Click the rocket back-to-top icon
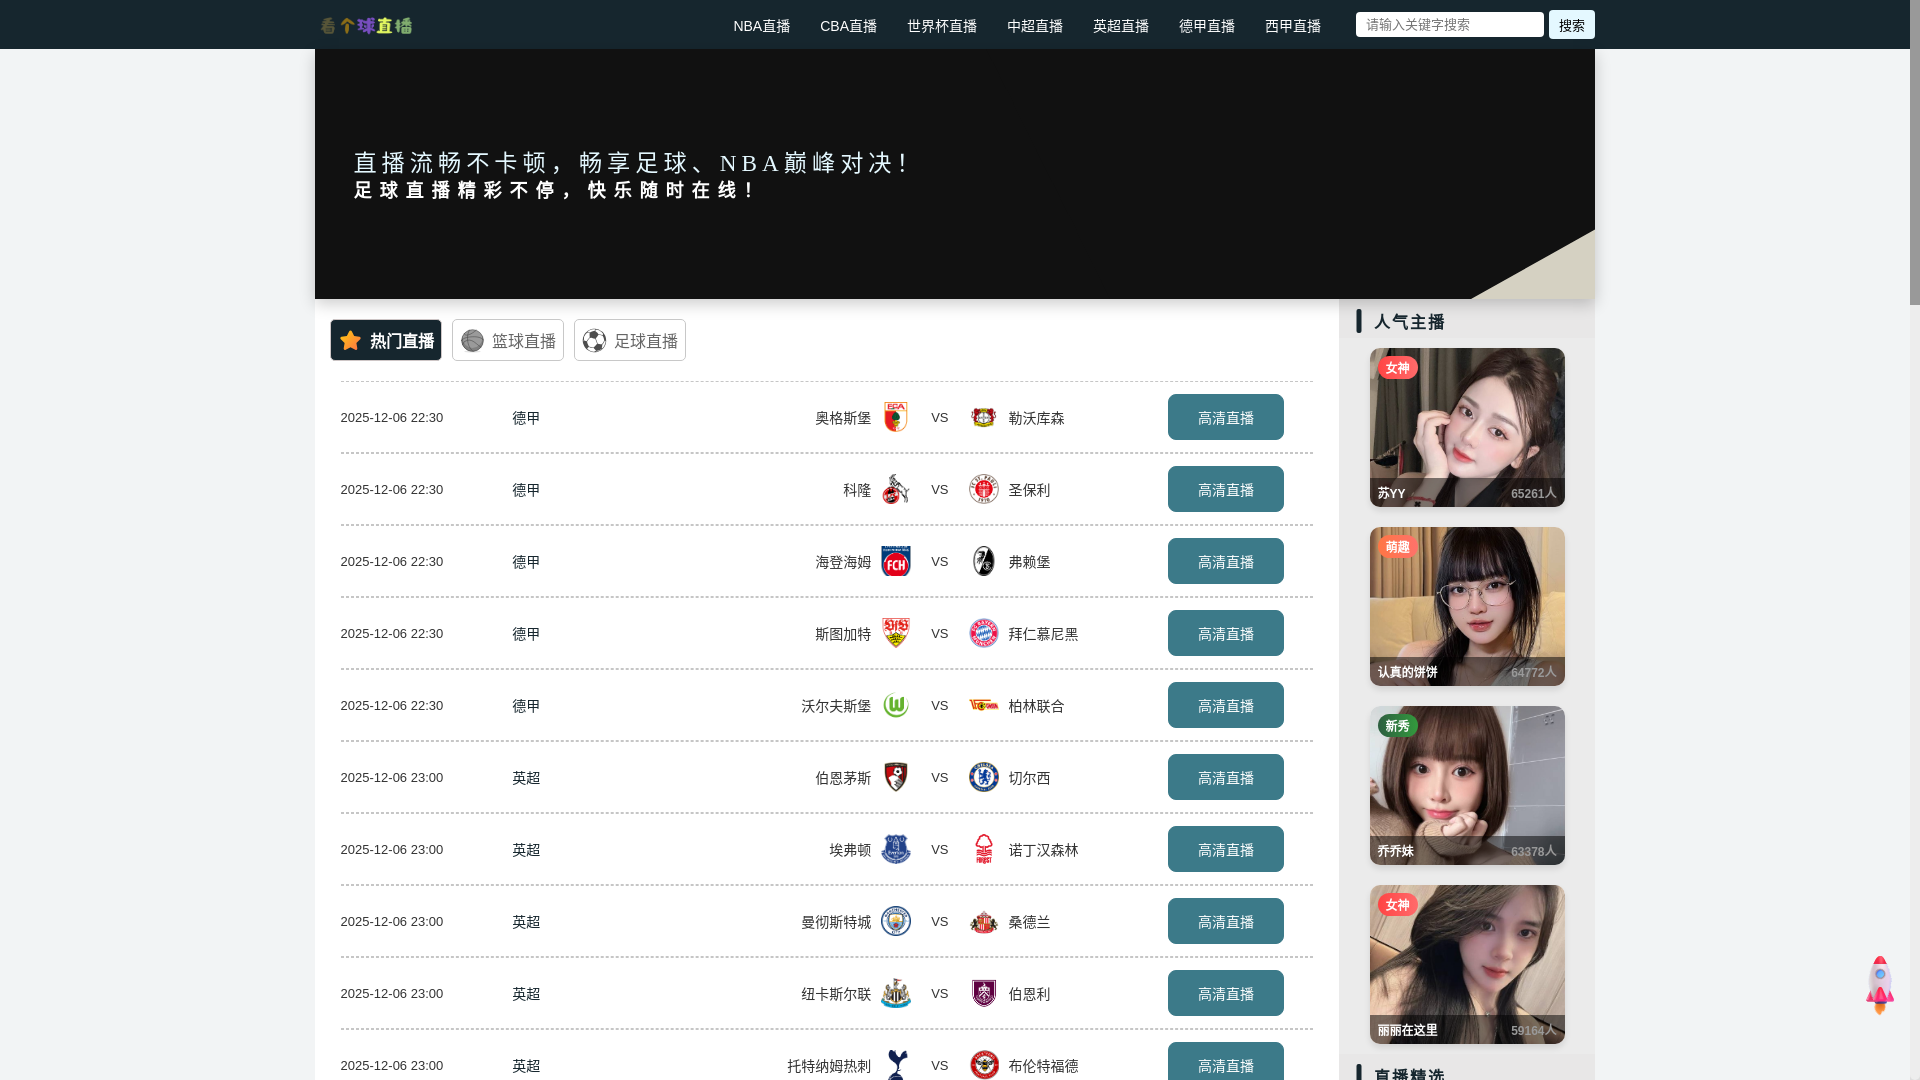1920x1080 pixels. tap(1880, 985)
